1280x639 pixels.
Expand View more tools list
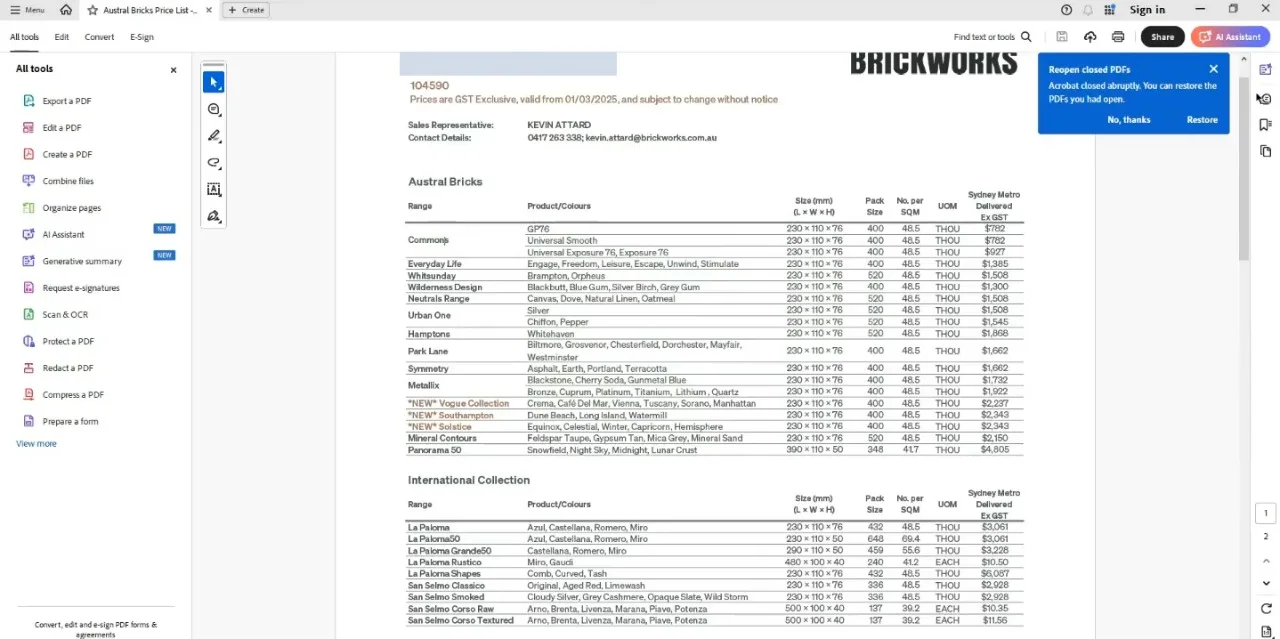(x=36, y=443)
